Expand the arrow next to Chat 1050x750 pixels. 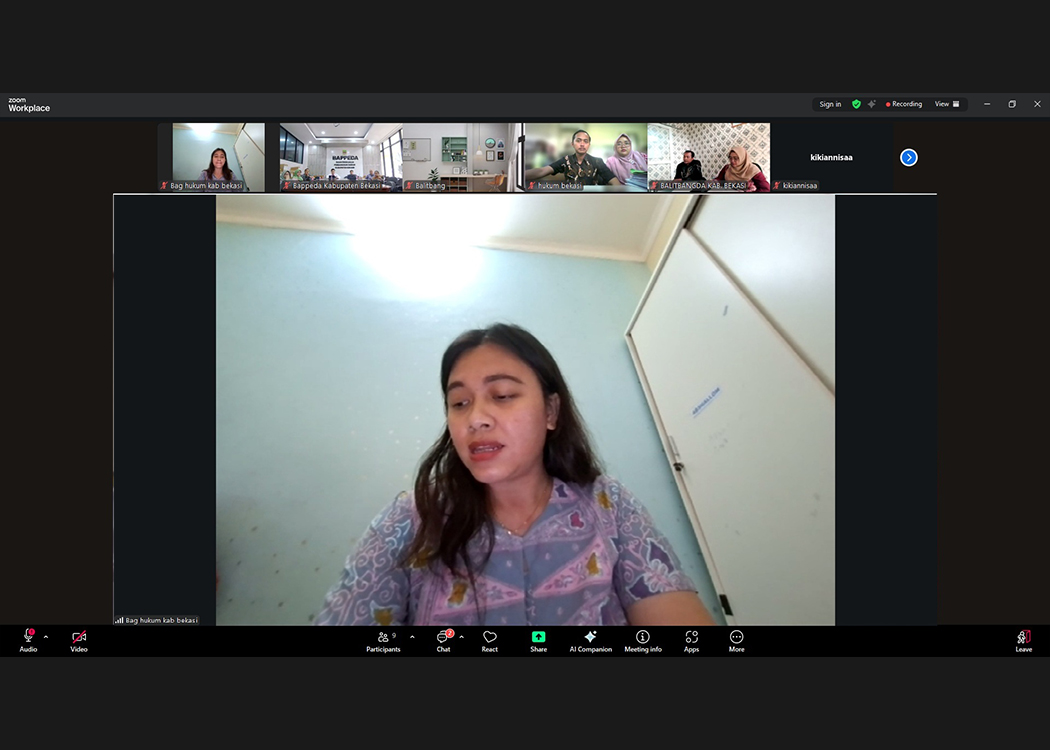(461, 637)
